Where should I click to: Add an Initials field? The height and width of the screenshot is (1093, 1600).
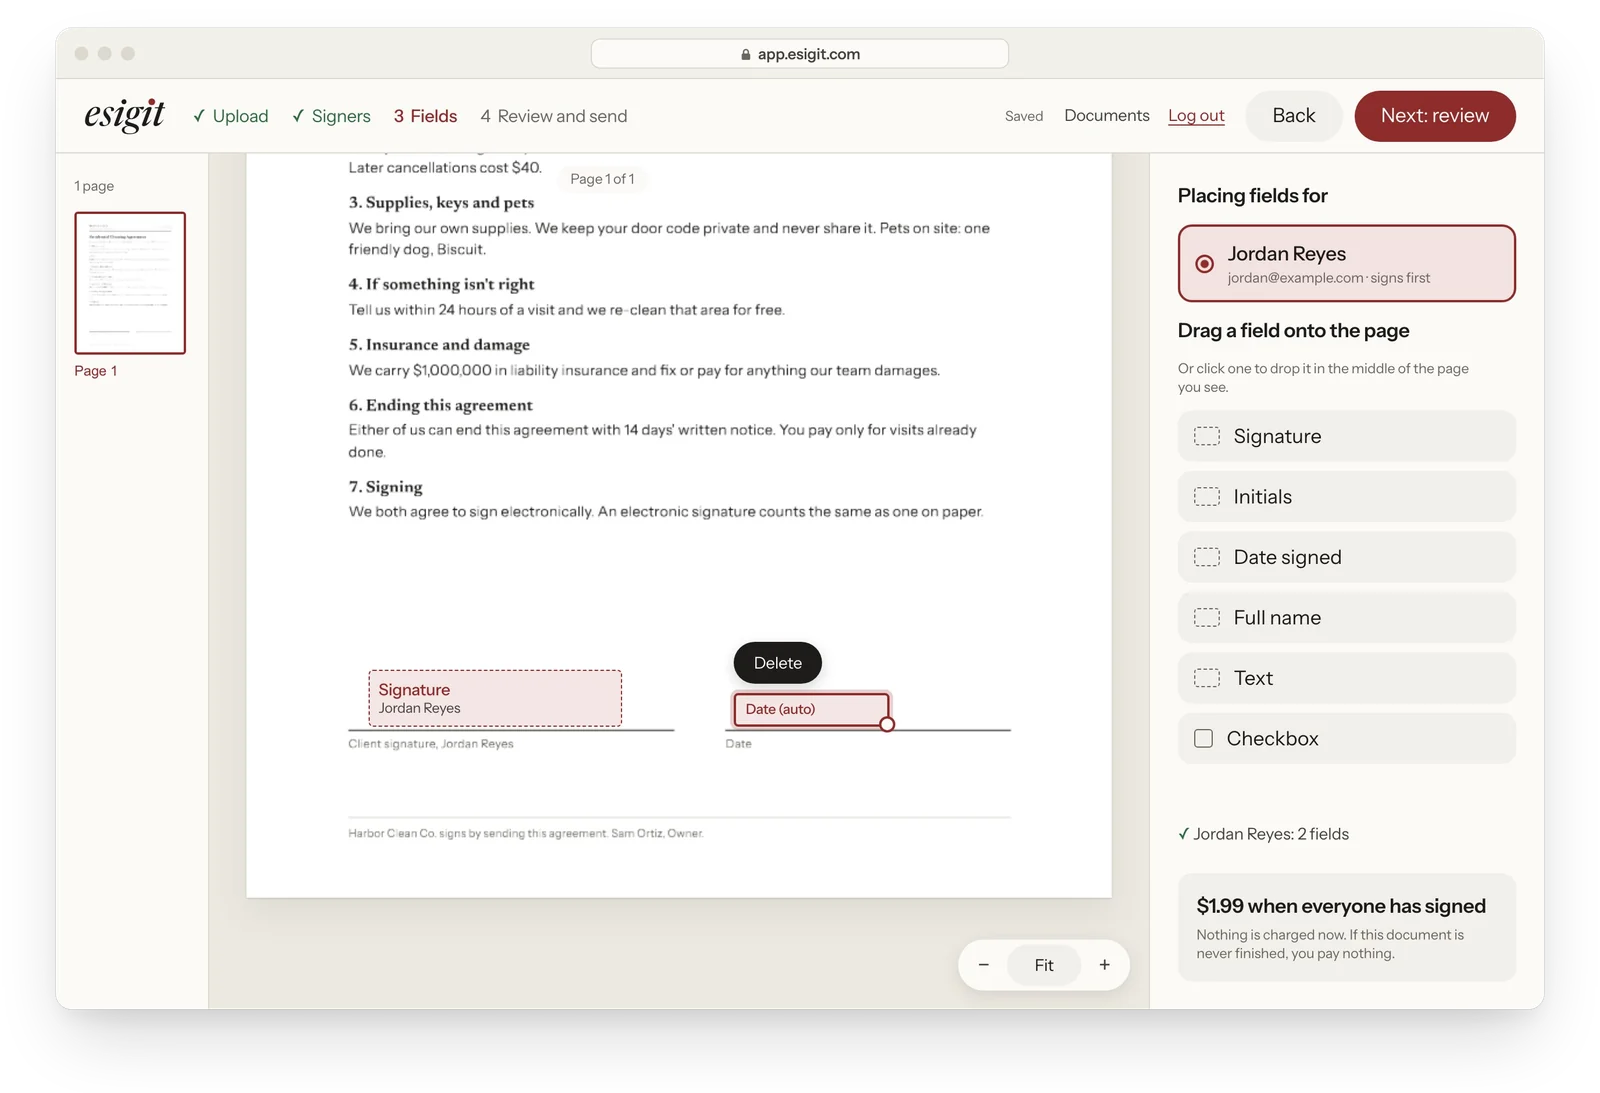1346,497
